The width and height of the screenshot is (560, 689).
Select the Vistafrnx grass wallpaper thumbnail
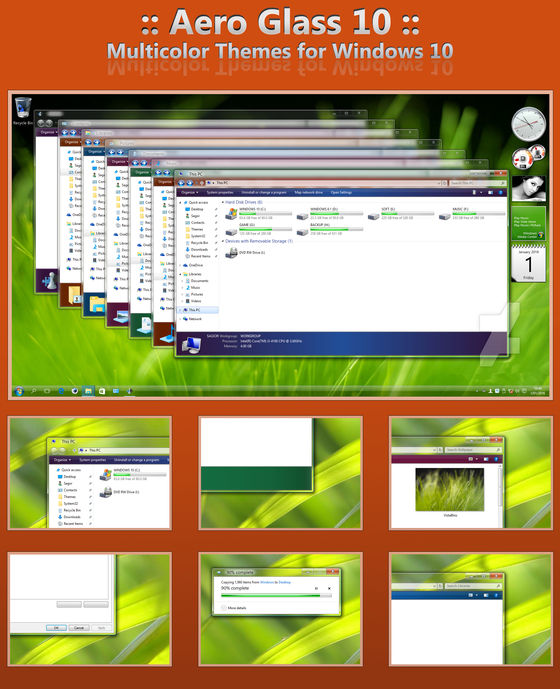450,489
